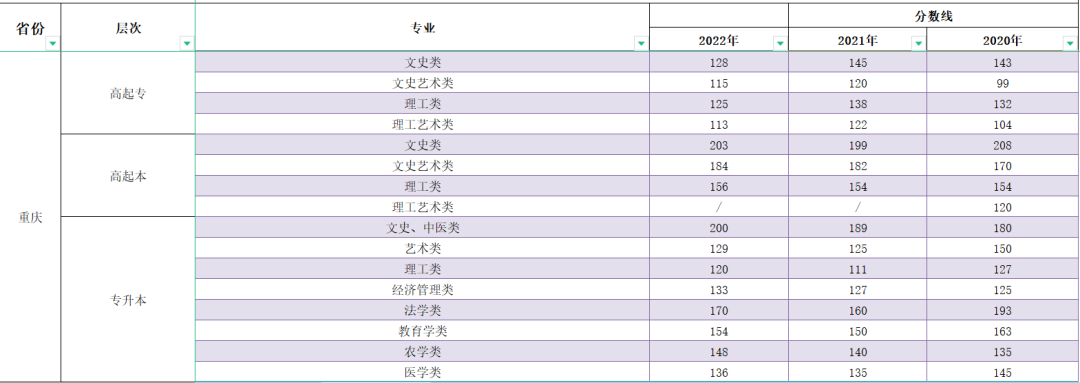Screen dimensions: 1080x383
Task: Select score 129 in the 2022年 column
Action: (x=719, y=249)
